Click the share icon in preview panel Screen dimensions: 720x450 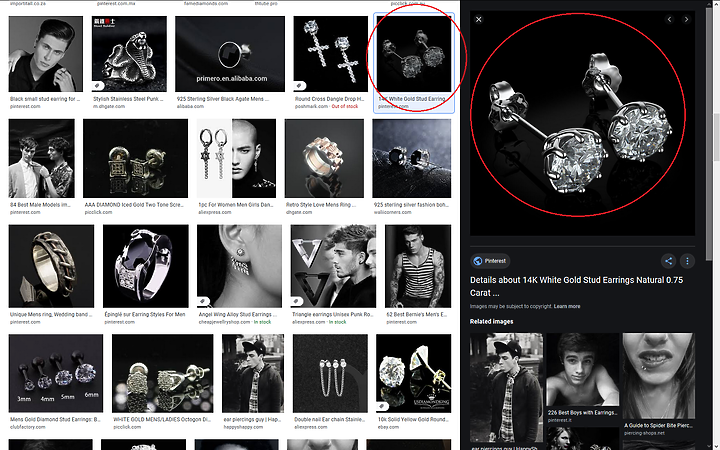click(x=669, y=261)
